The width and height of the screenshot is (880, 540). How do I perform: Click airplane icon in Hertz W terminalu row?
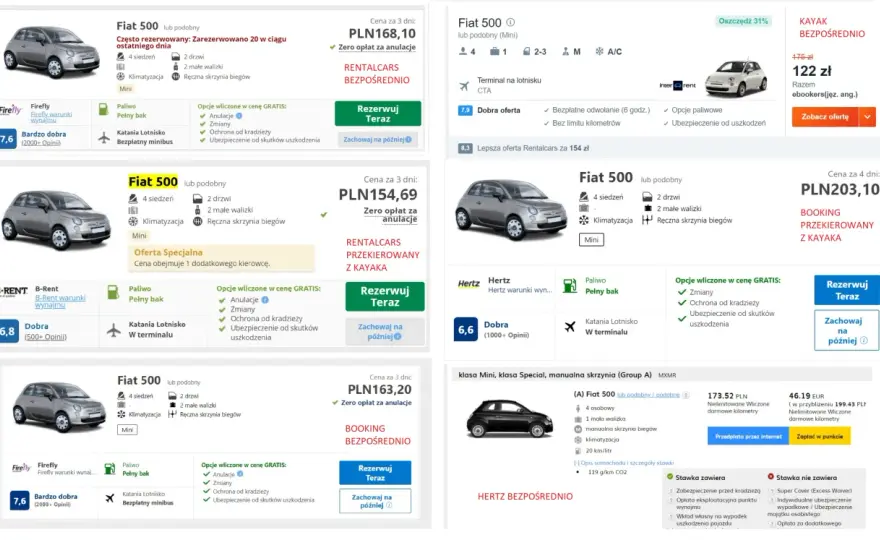(x=570, y=327)
